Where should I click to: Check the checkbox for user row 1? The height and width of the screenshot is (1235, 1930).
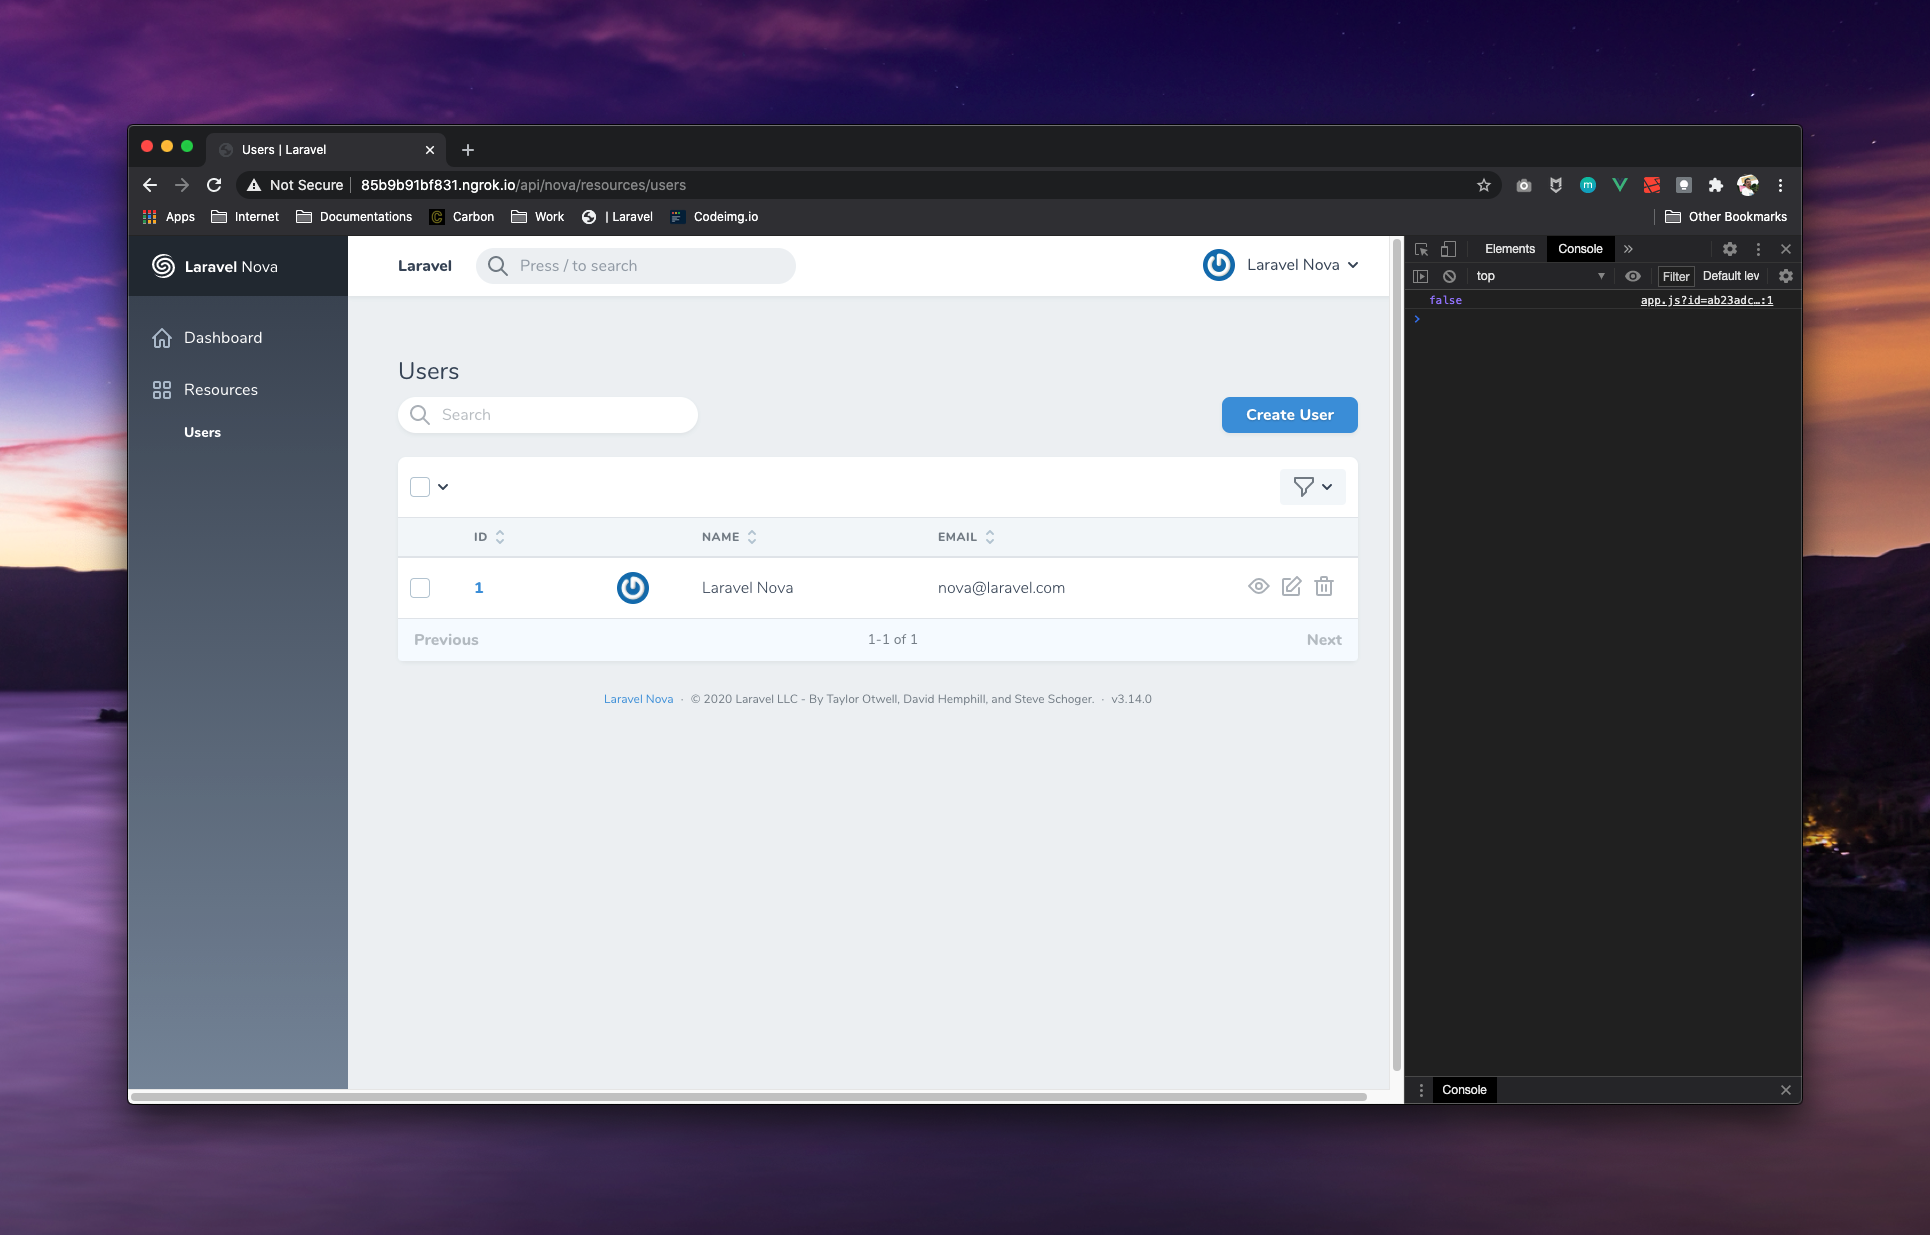click(x=420, y=588)
